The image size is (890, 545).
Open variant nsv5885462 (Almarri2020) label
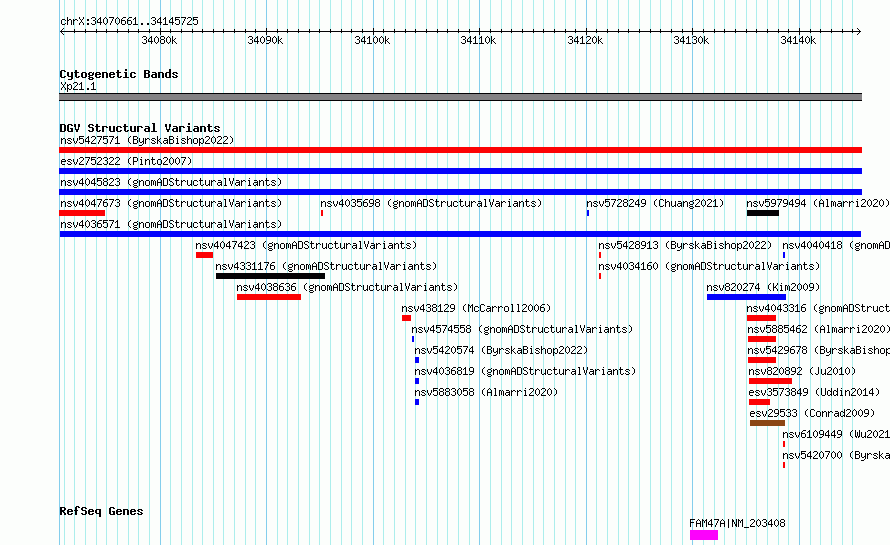818,329
